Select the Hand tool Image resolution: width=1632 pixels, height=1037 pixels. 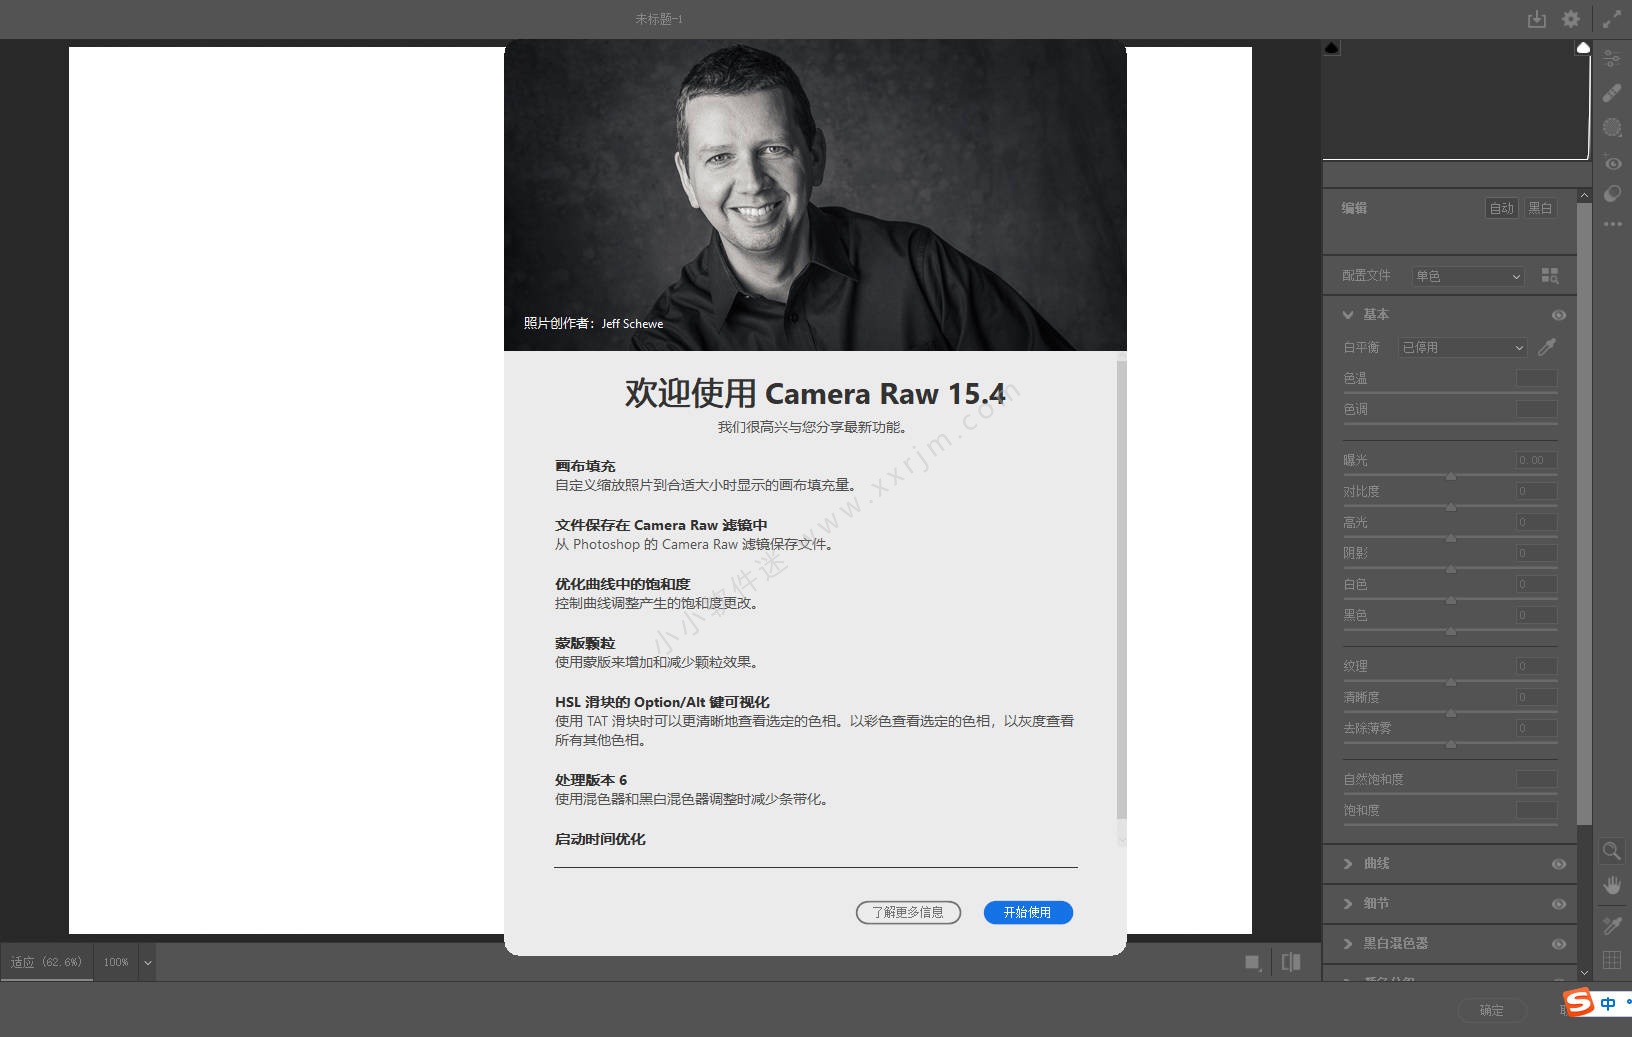[1612, 885]
